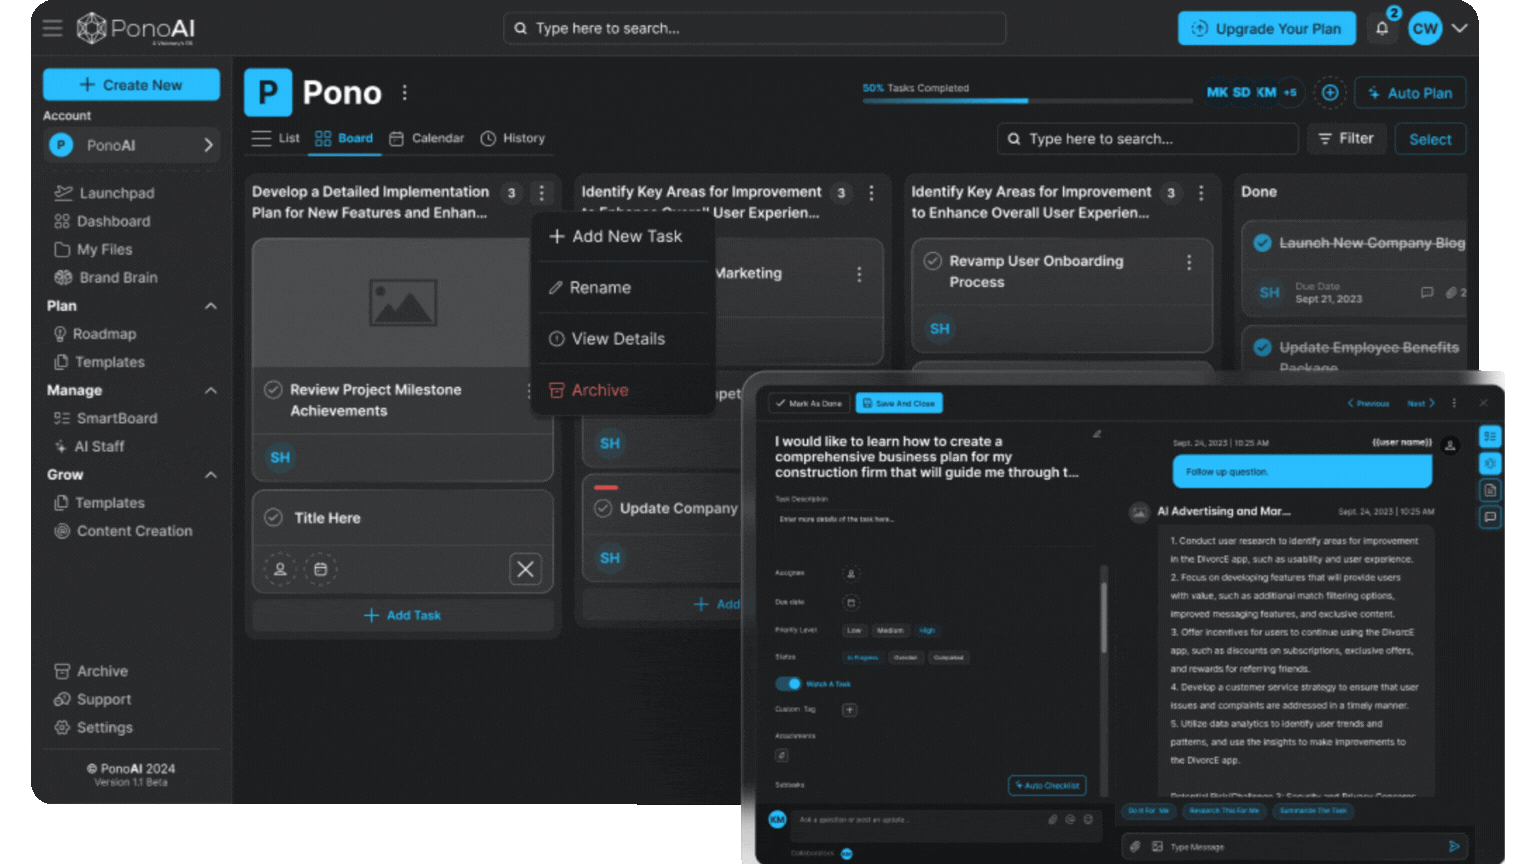Click the Upgrade Your Plan button

pyautogui.click(x=1266, y=29)
